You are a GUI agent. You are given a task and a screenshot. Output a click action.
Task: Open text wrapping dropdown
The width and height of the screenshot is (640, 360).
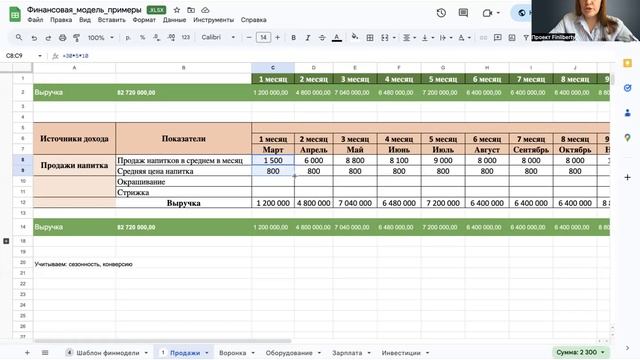445,38
